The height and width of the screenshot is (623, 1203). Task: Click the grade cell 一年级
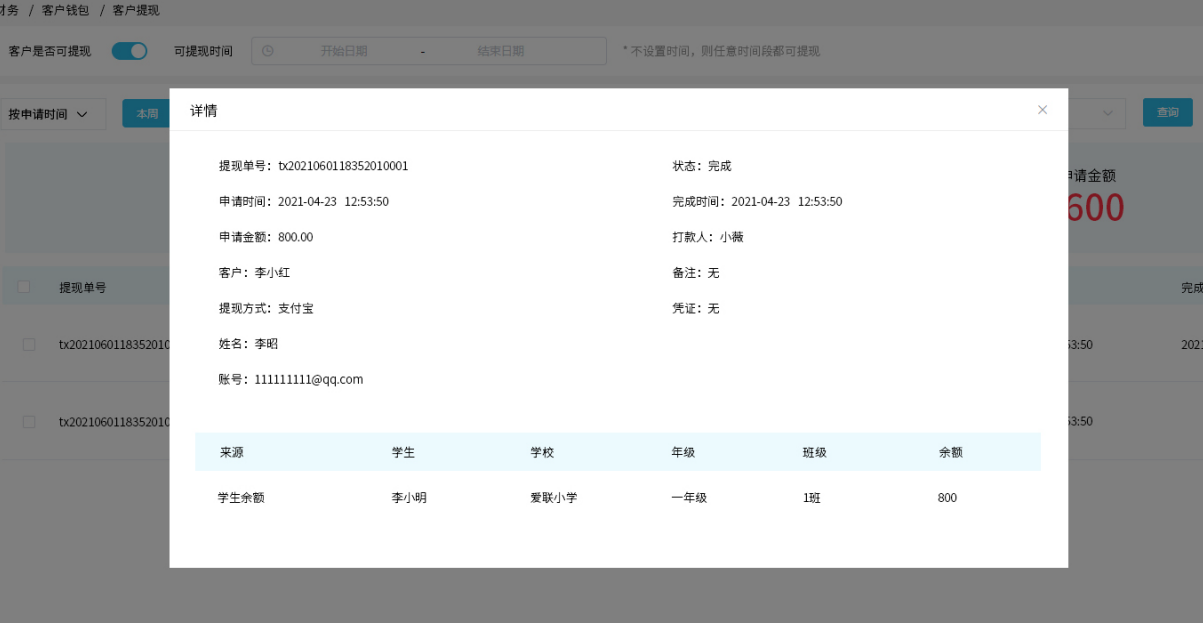[689, 498]
